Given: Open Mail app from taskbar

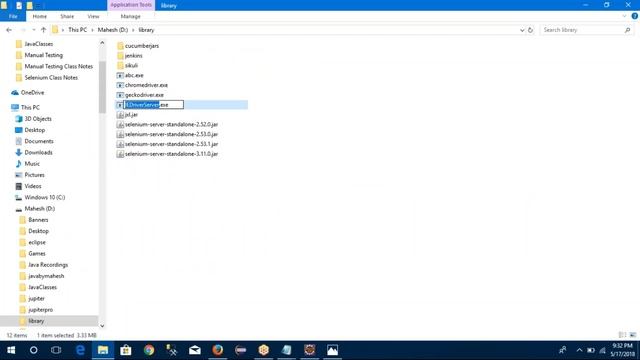Looking at the screenshot, I should pos(195,350).
